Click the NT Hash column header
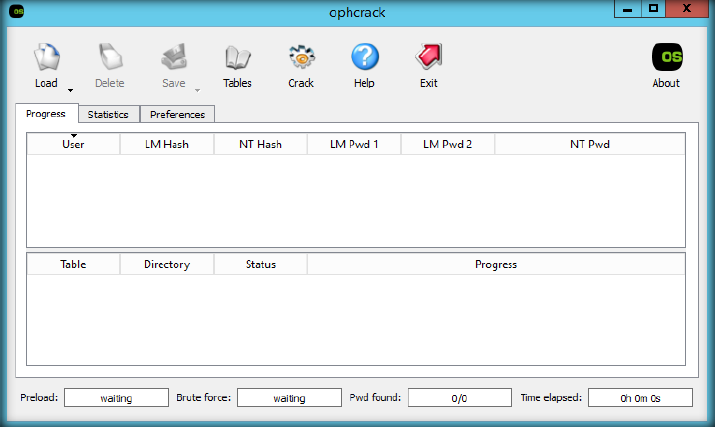Image resolution: width=717 pixels, height=428 pixels. 261,144
